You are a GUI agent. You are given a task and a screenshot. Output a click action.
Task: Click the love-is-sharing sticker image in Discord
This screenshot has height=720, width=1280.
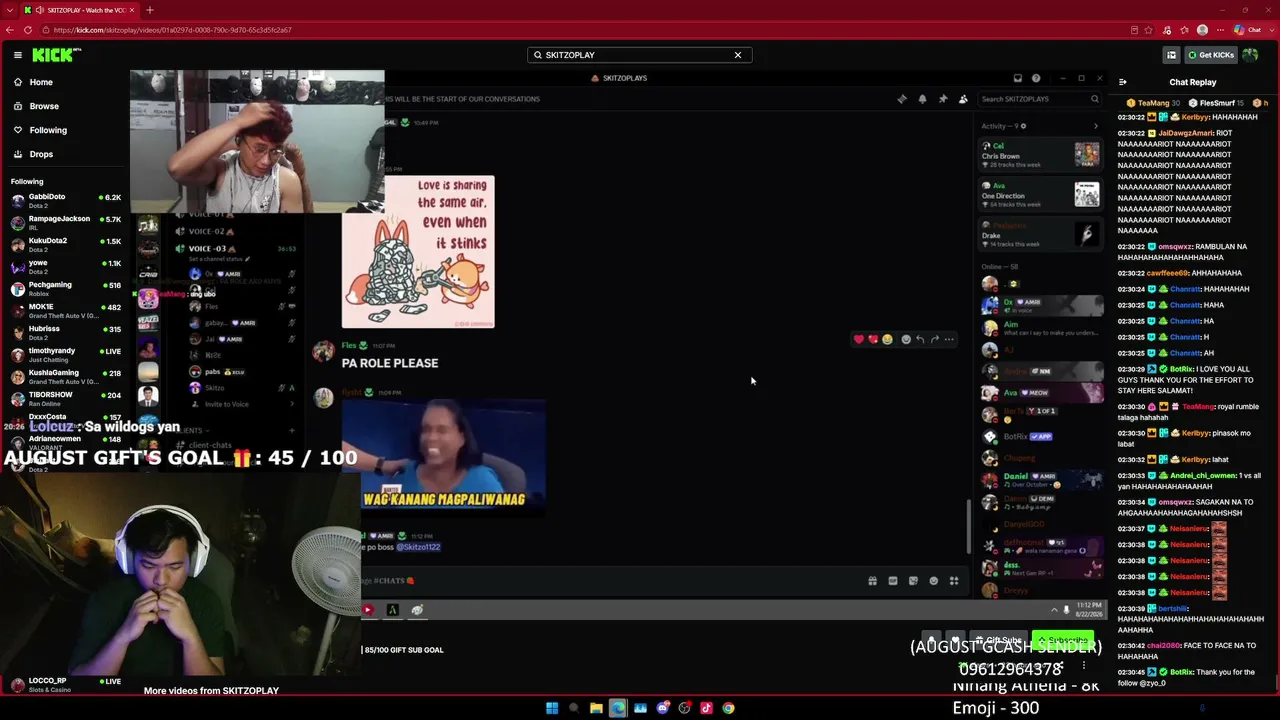coord(418,252)
